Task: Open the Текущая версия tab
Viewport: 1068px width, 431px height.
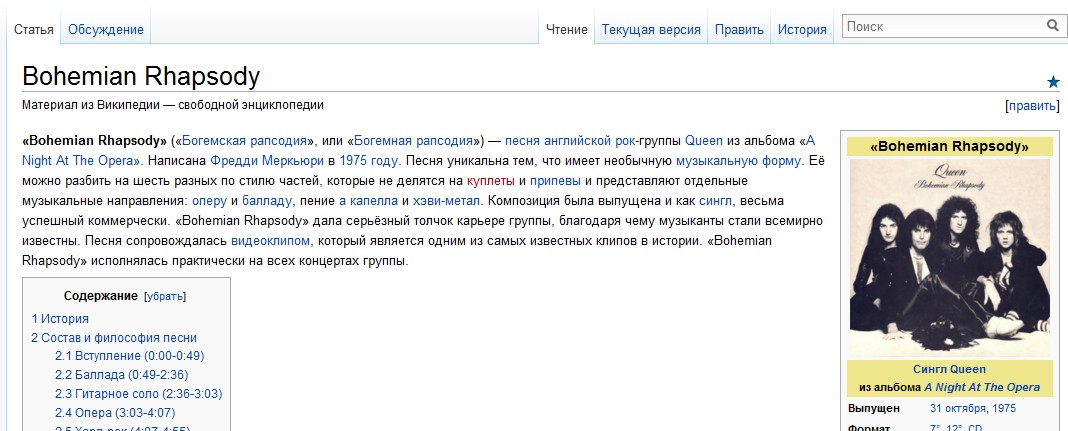Action: coord(651,29)
